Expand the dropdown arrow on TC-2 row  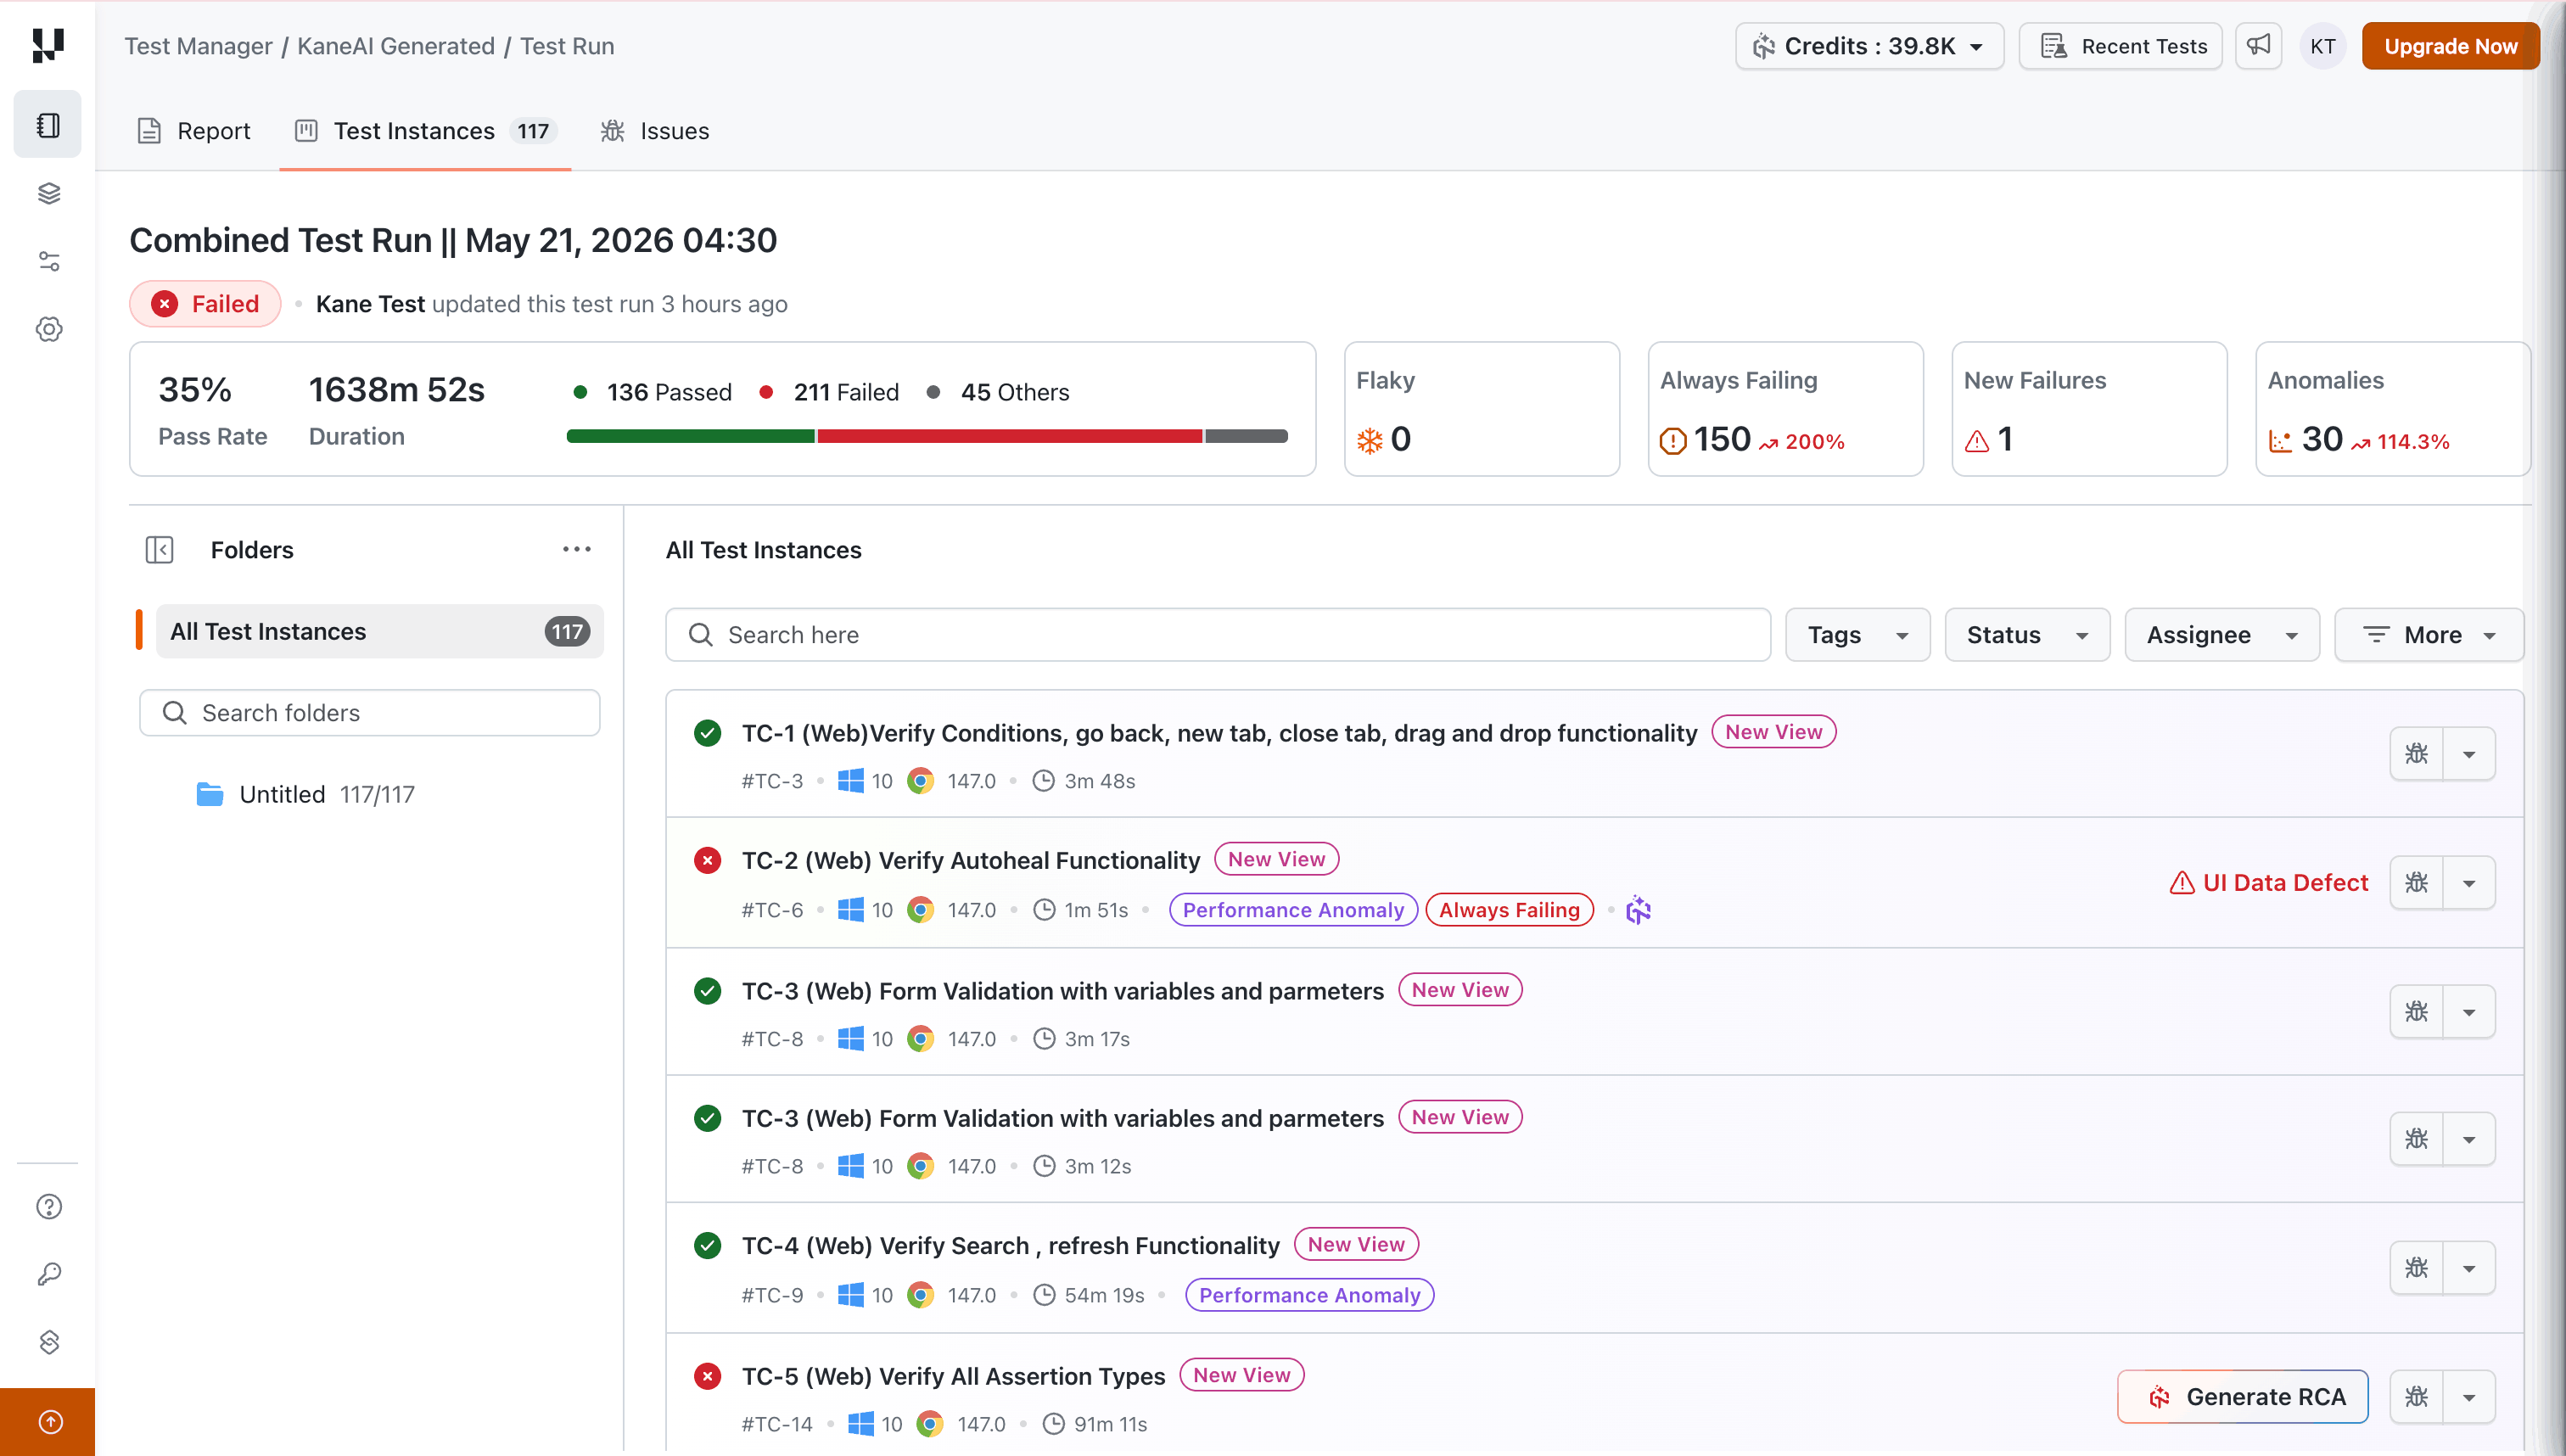point(2469,883)
